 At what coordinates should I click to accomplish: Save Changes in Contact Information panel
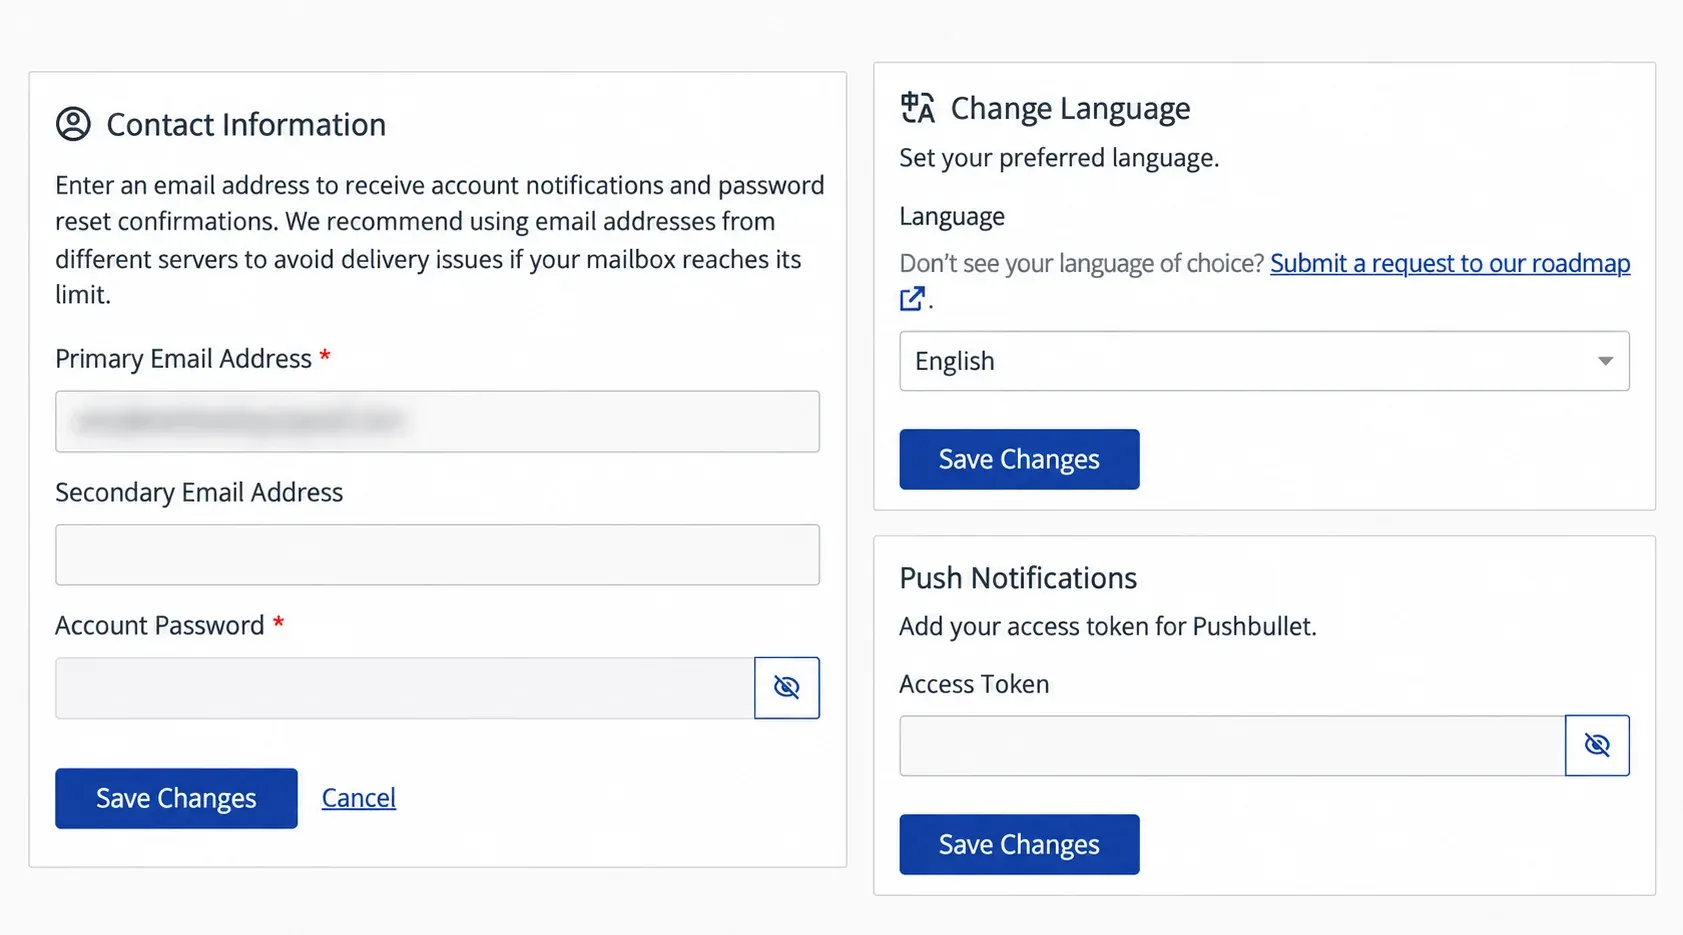pyautogui.click(x=176, y=798)
